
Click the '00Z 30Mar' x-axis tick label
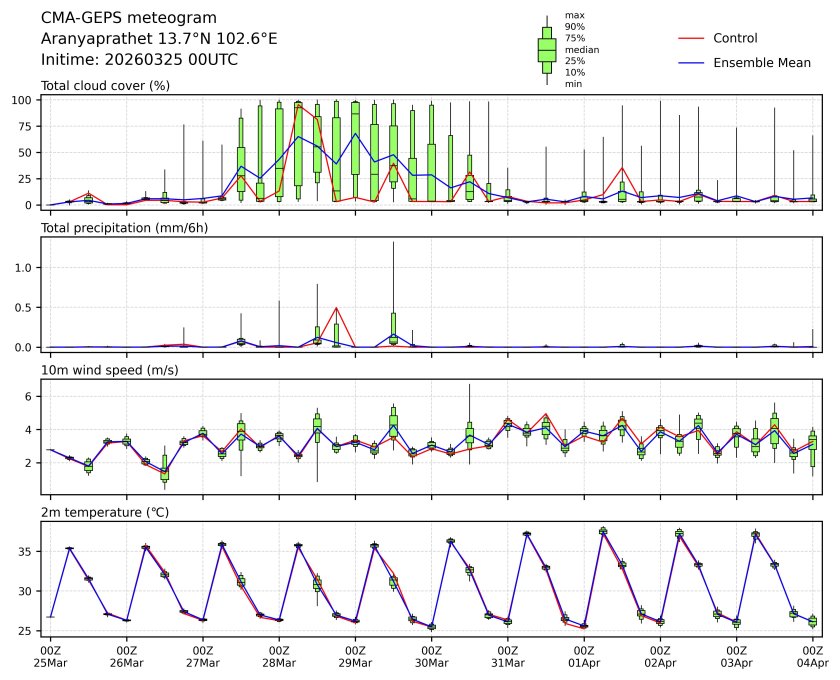point(431,656)
